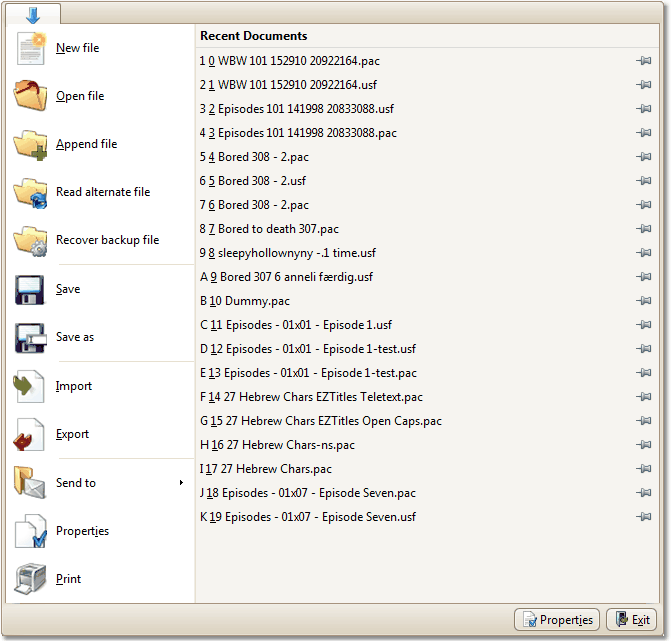Pin '6 Bored 308 - 2.pac' entry
Viewport: 671px width, 643px height.
tap(643, 205)
